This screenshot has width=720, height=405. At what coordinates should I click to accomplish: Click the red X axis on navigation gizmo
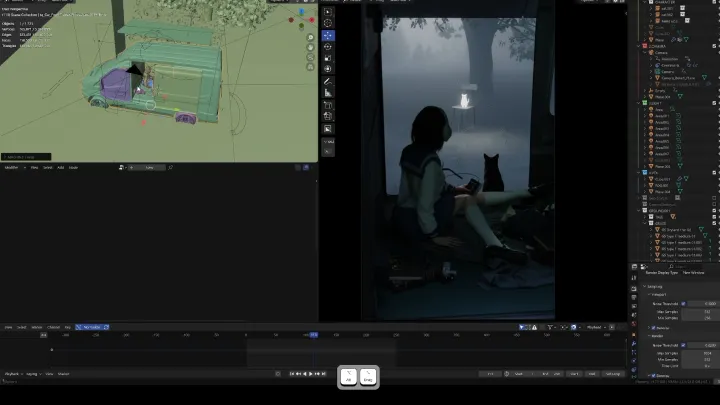tap(312, 20)
